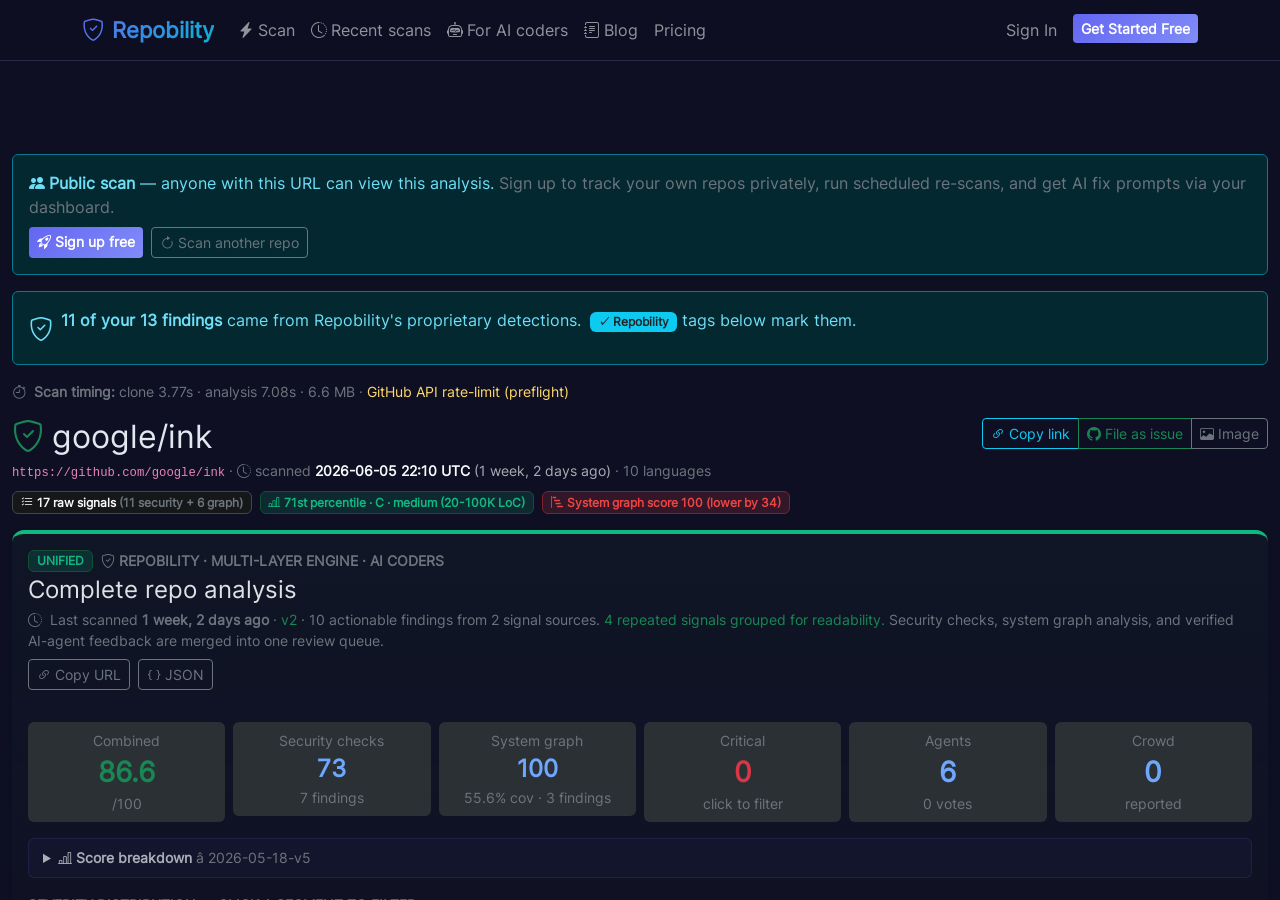File the scan as a GitHub issue
This screenshot has height=900, width=1280.
coord(1135,433)
